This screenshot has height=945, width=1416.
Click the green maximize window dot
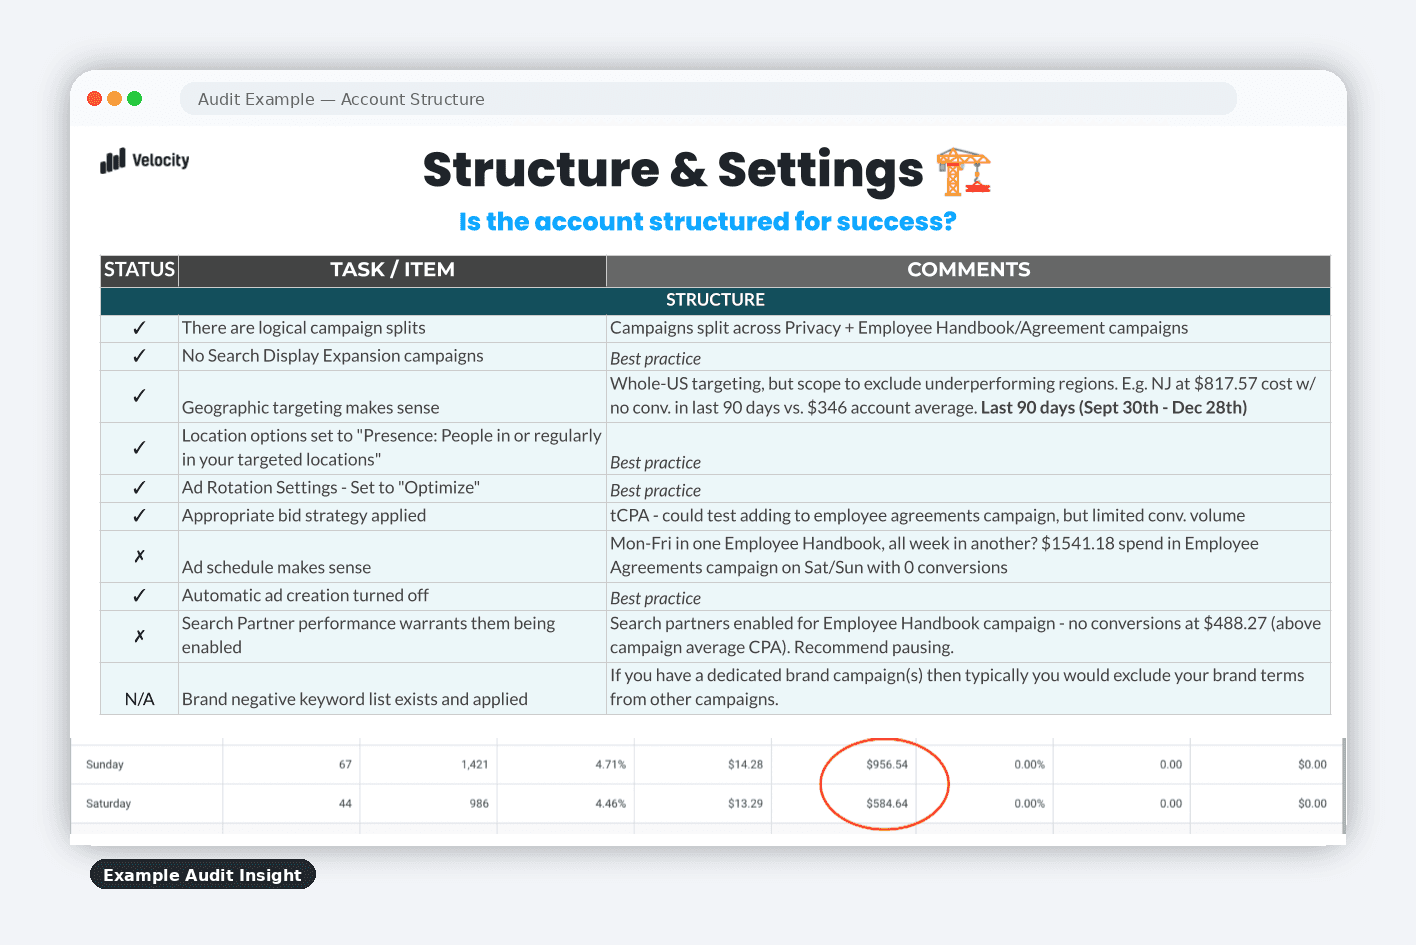(x=134, y=98)
